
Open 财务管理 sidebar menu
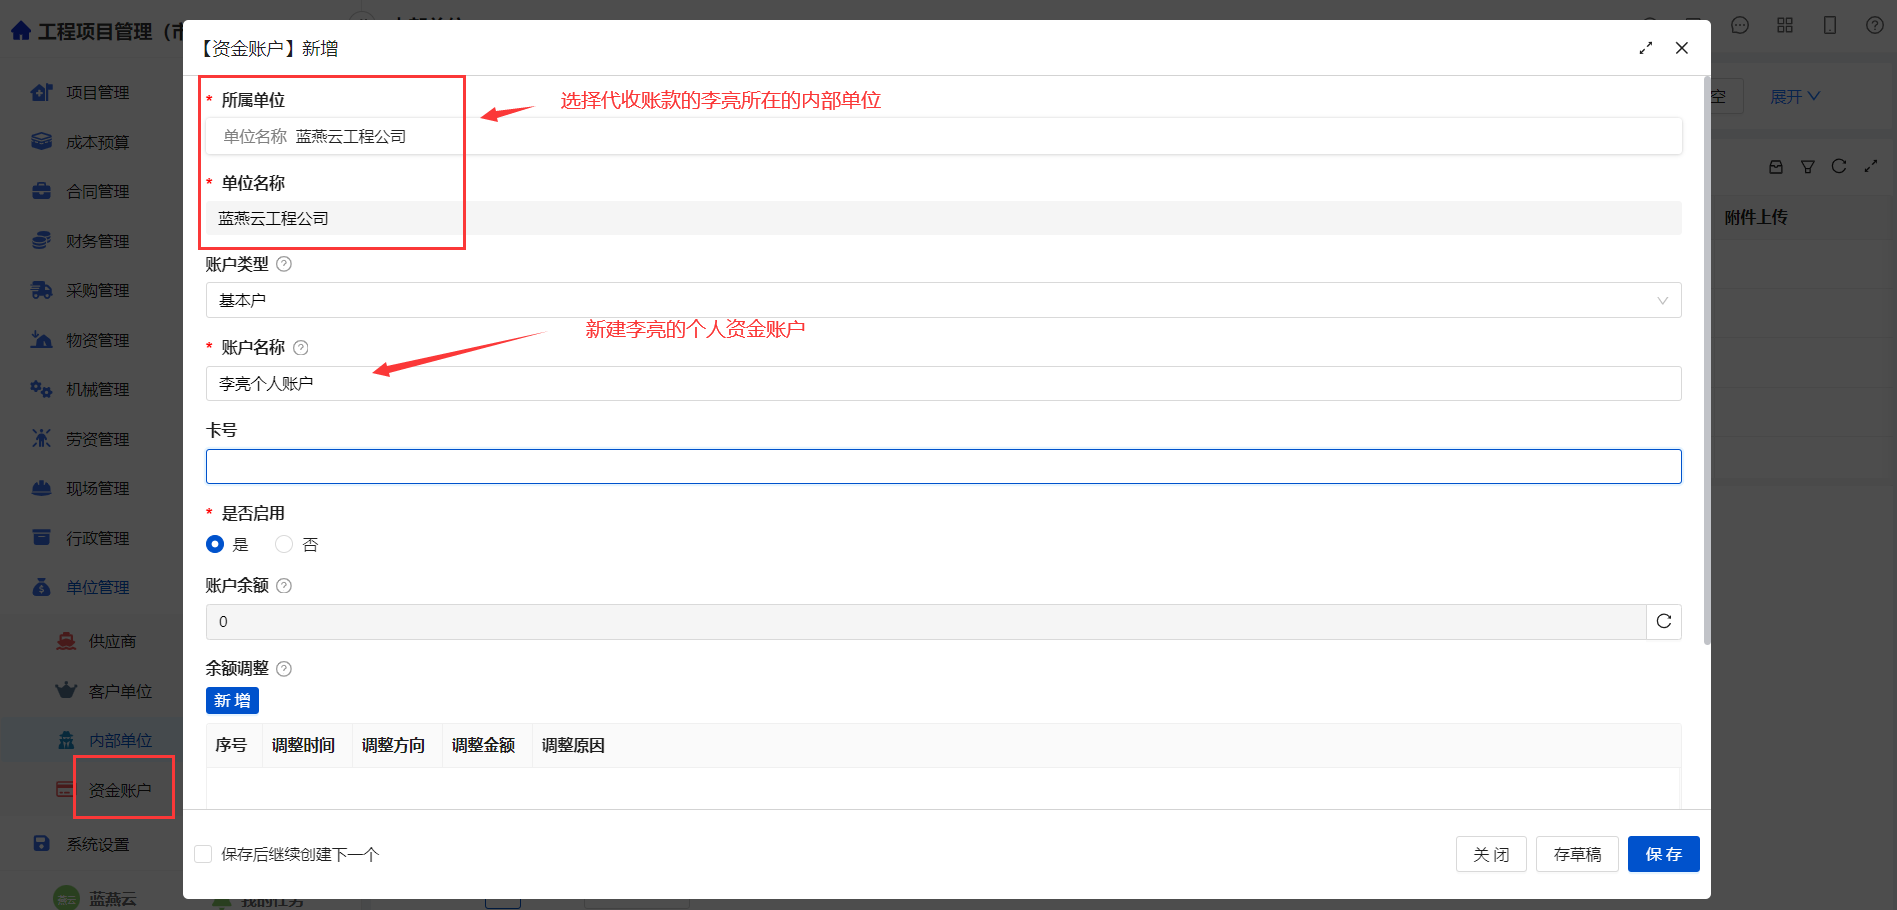coord(97,241)
